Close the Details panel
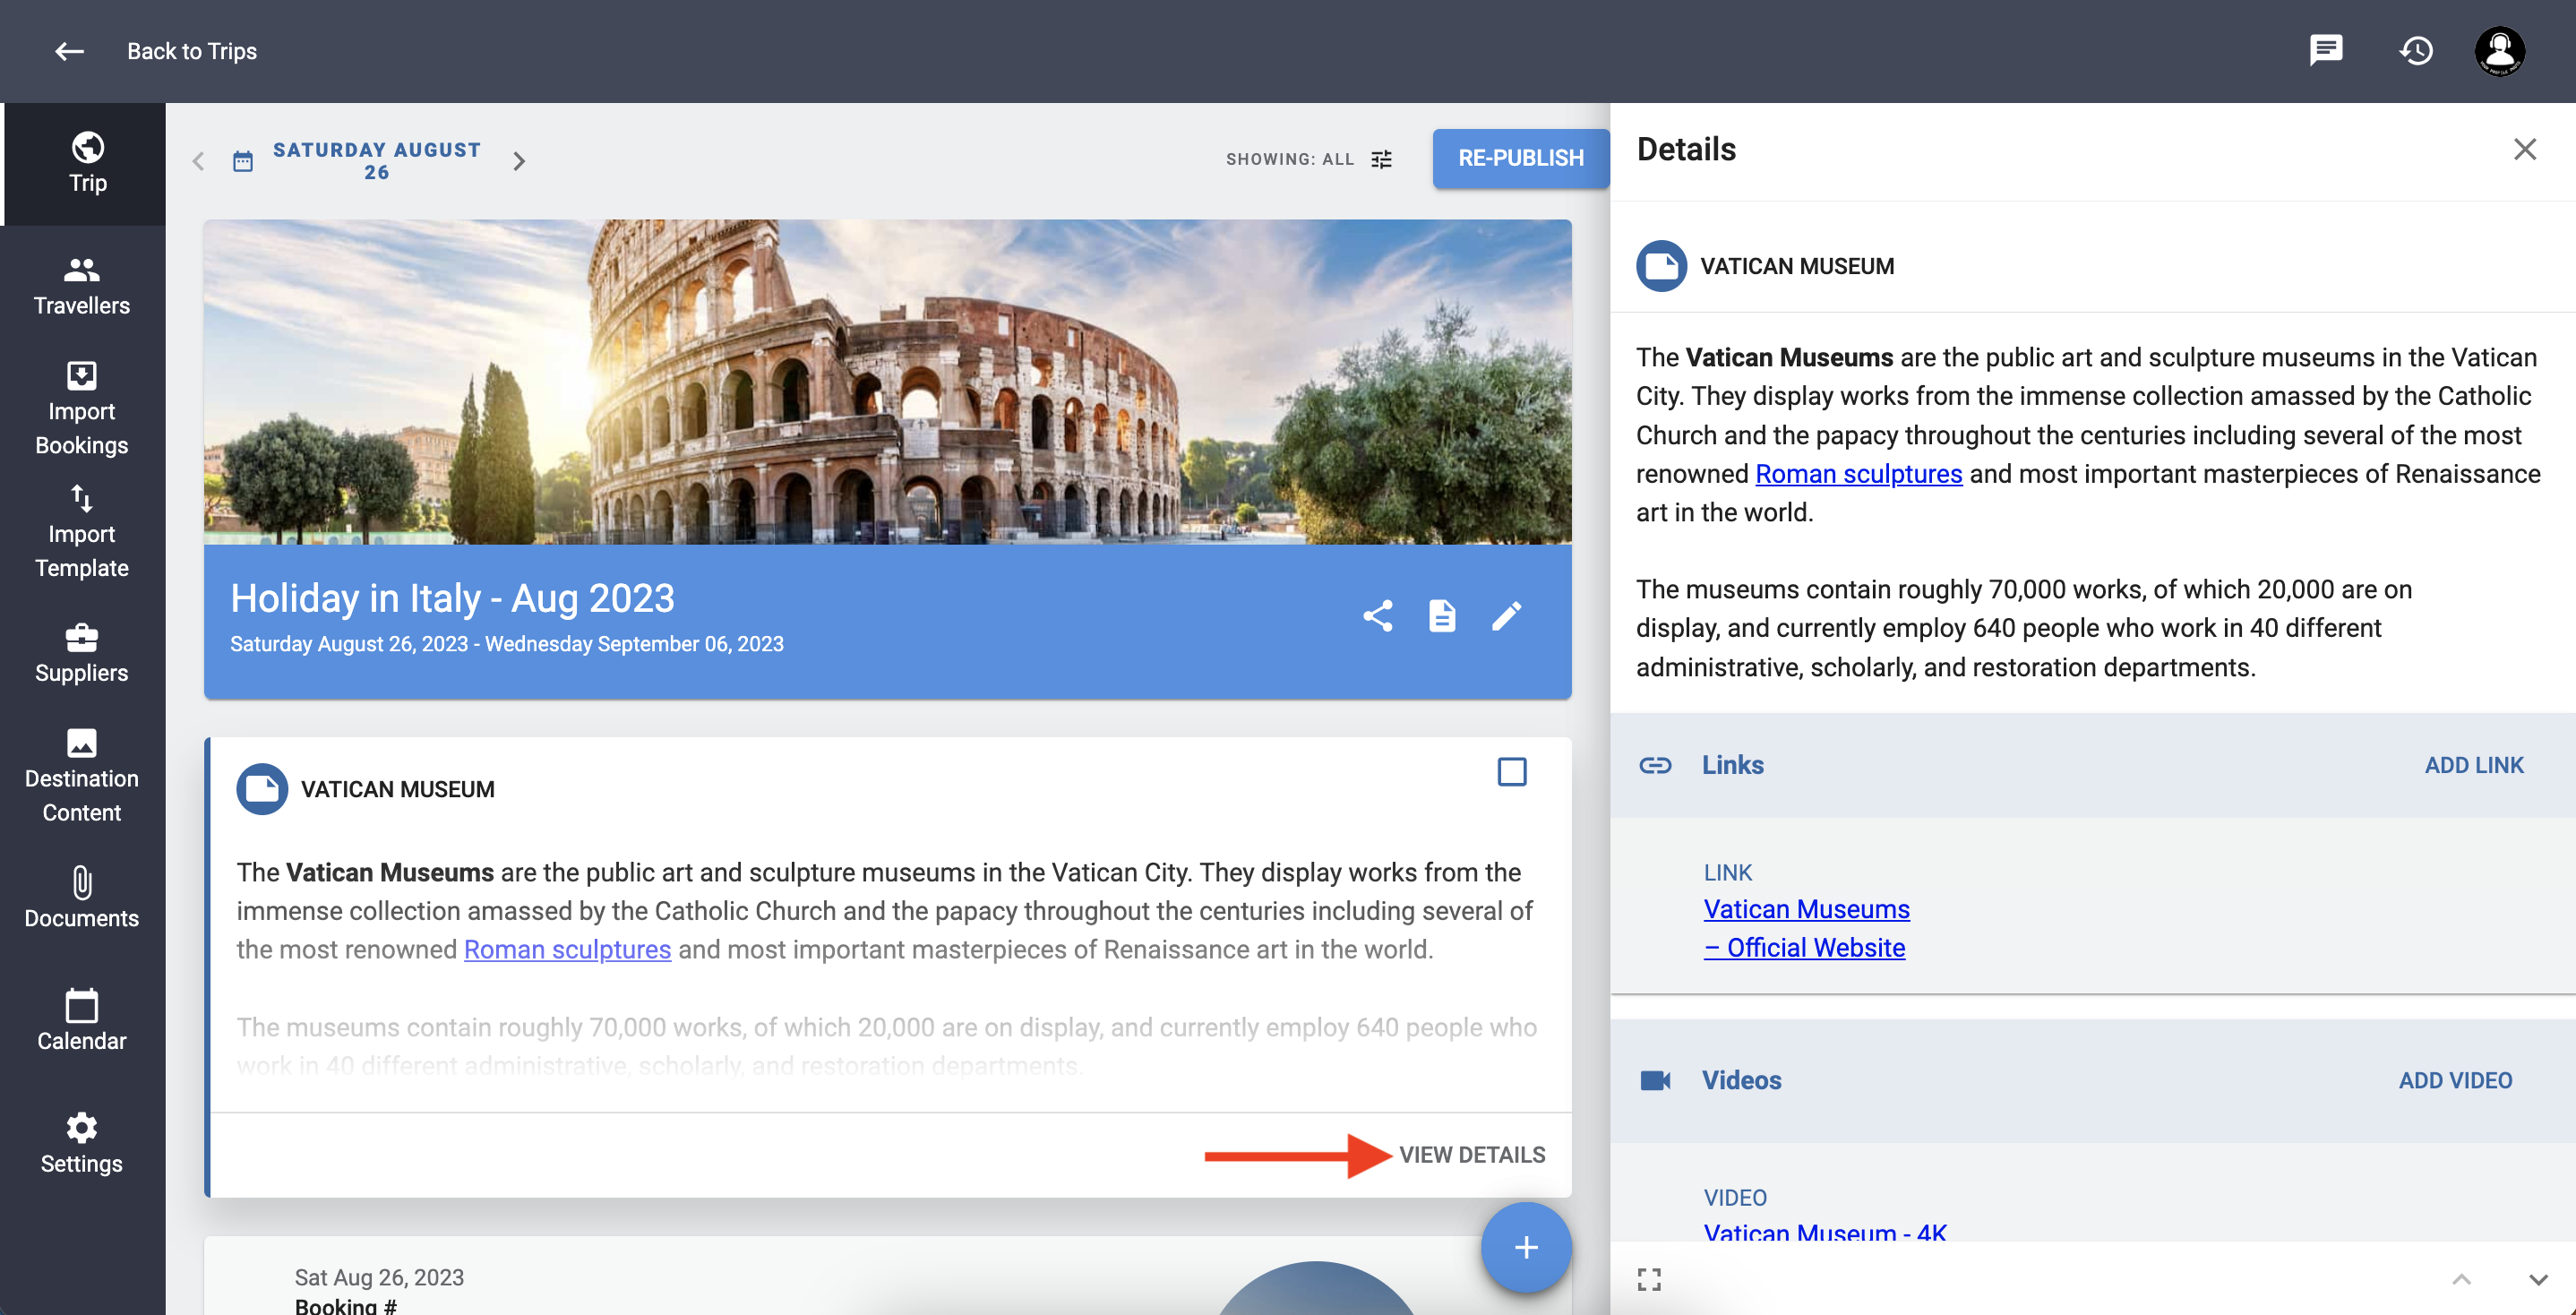2576x1315 pixels. [2524, 149]
